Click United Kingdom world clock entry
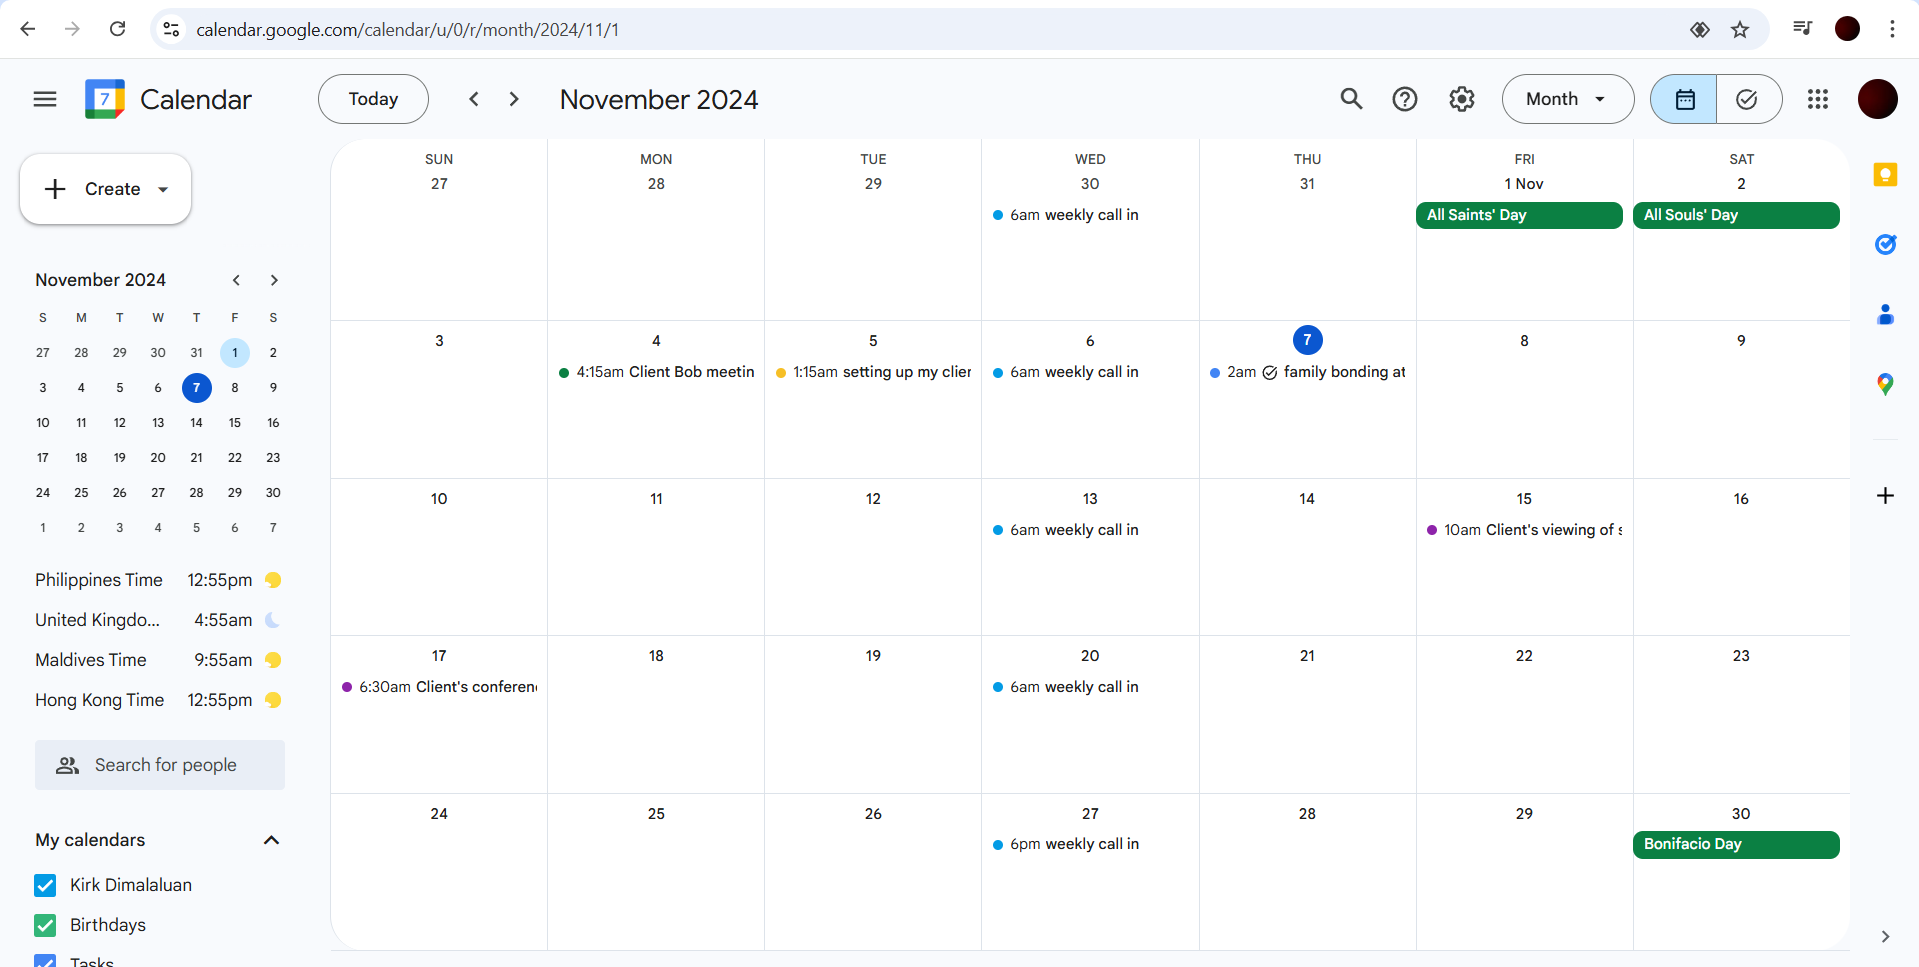Image resolution: width=1919 pixels, height=967 pixels. [x=159, y=620]
